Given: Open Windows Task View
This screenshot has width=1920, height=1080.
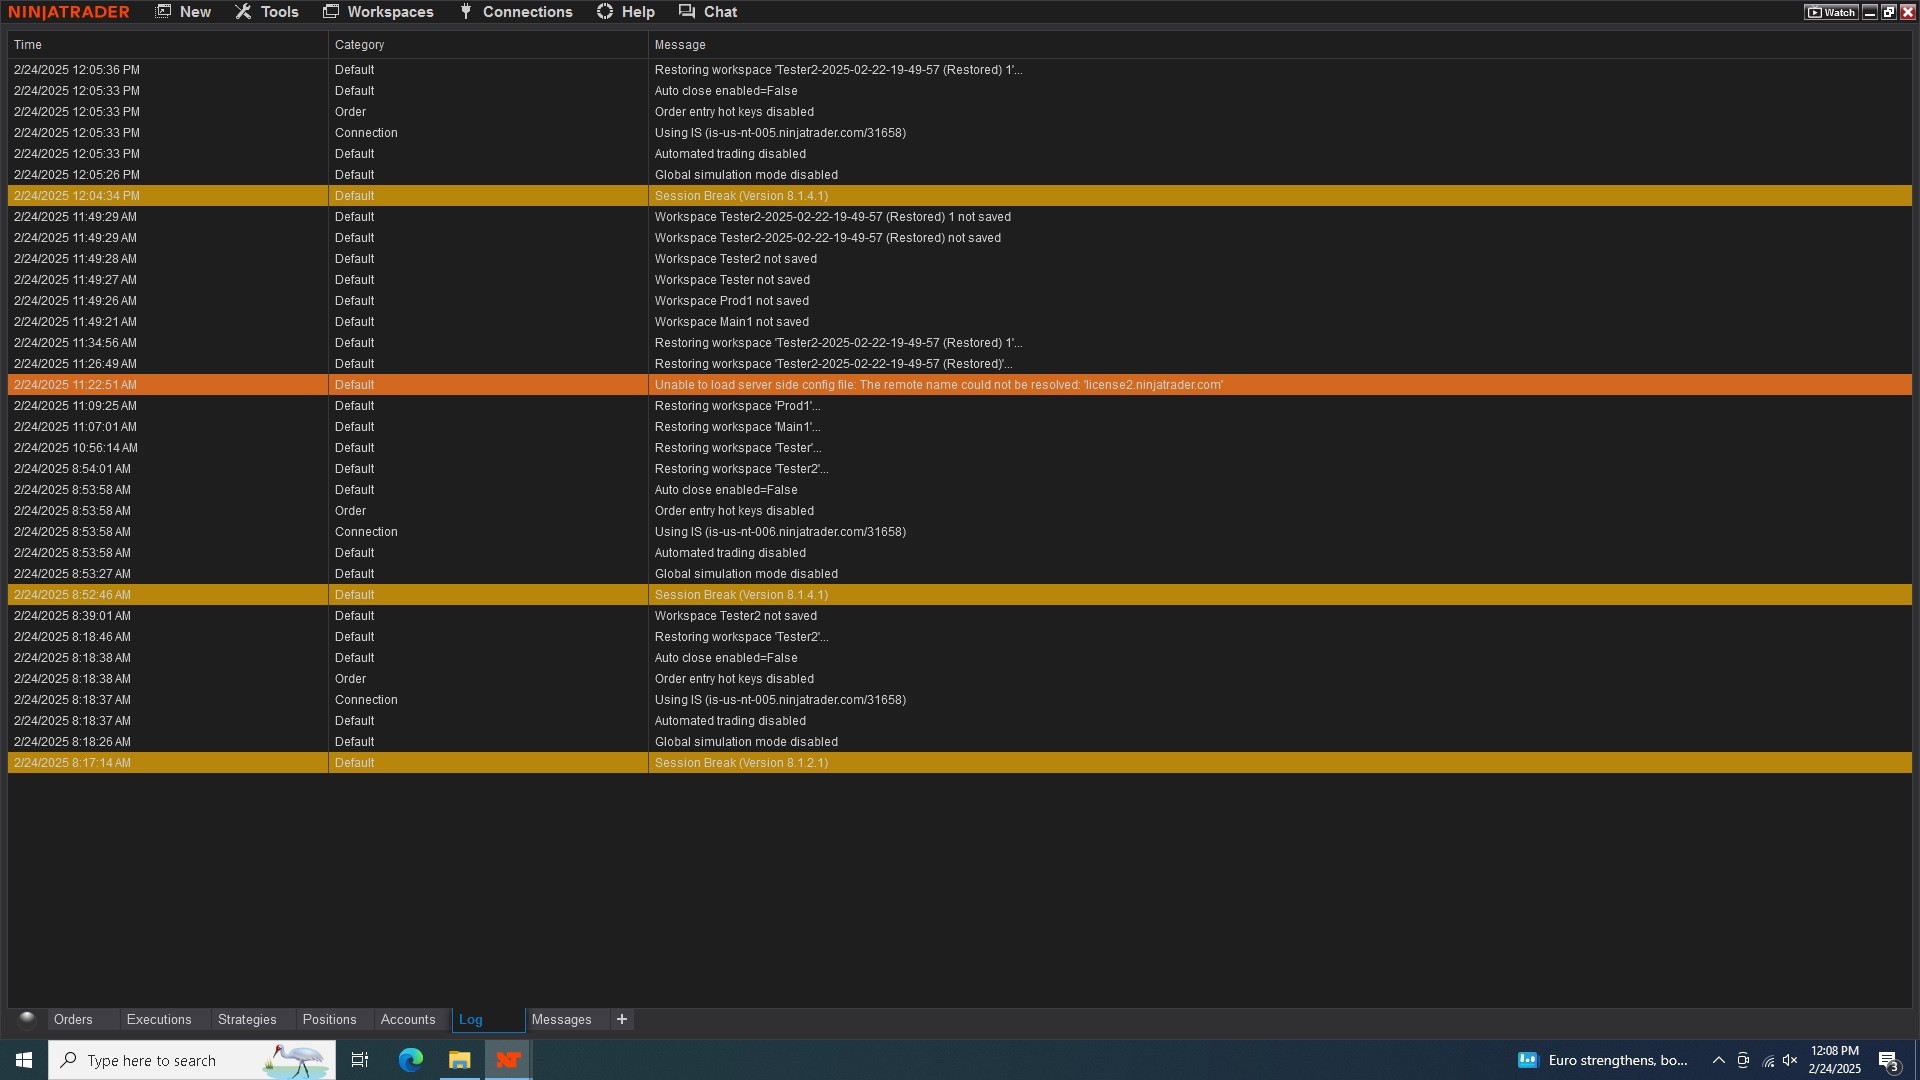Looking at the screenshot, I should pos(360,1060).
